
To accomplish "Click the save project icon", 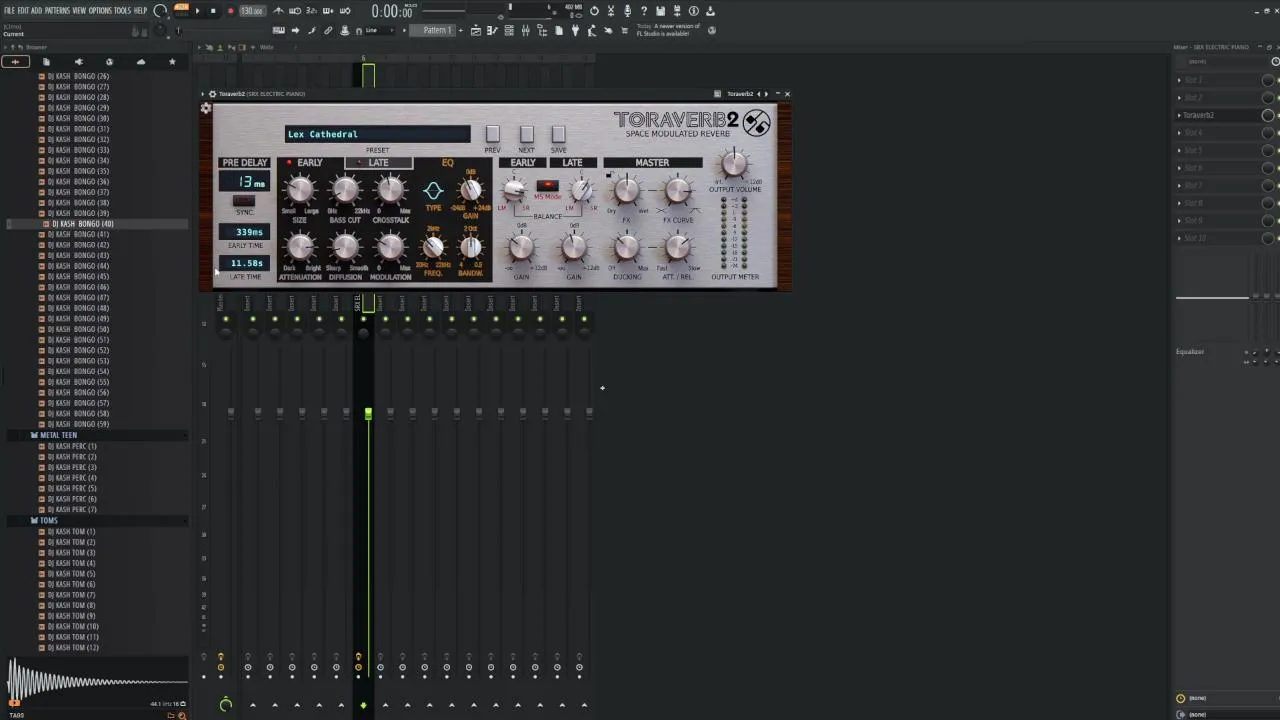I will click(660, 11).
